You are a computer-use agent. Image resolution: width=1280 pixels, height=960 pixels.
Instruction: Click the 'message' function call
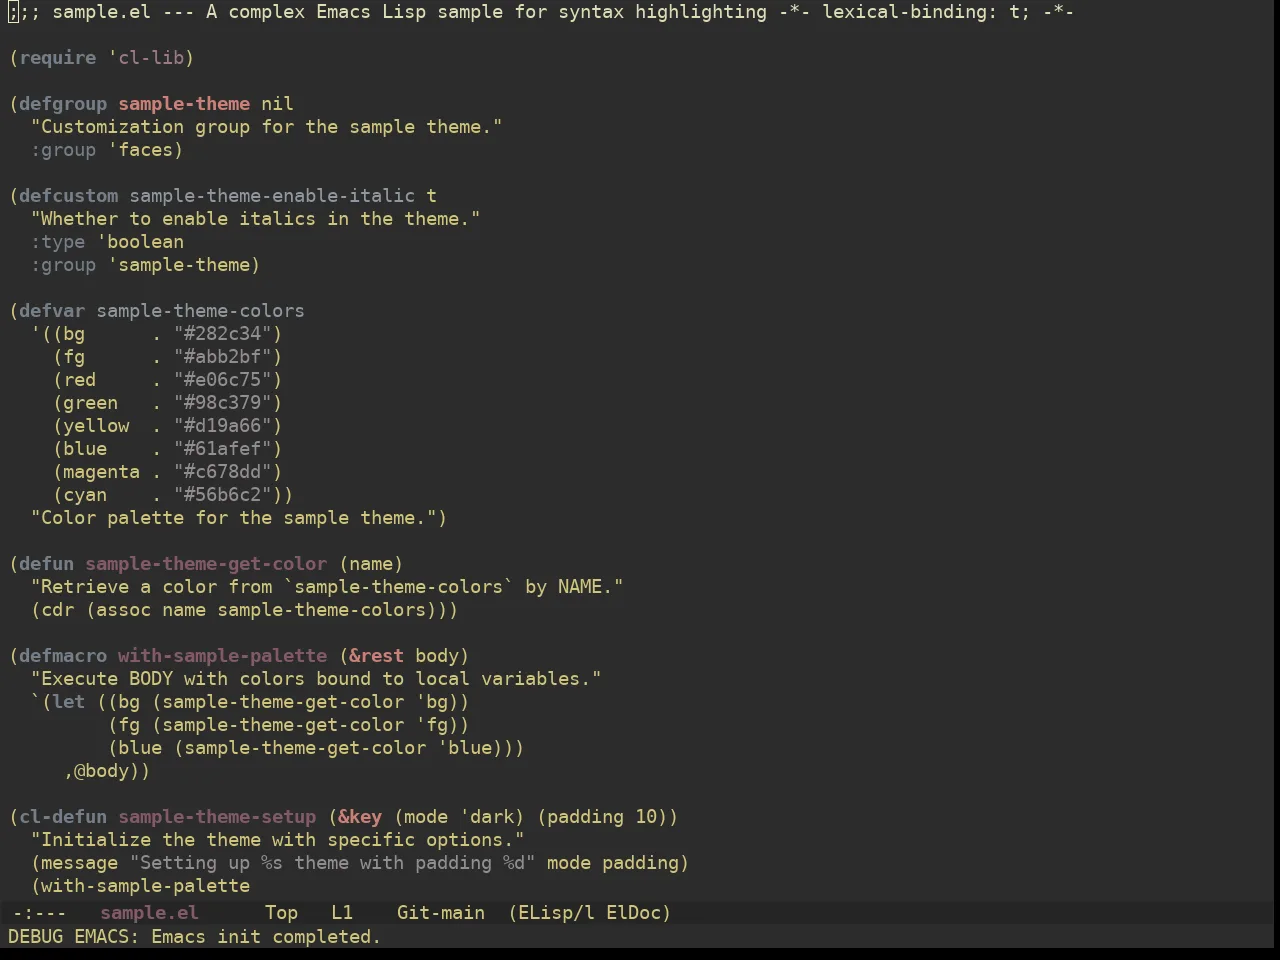pyautogui.click(x=80, y=863)
